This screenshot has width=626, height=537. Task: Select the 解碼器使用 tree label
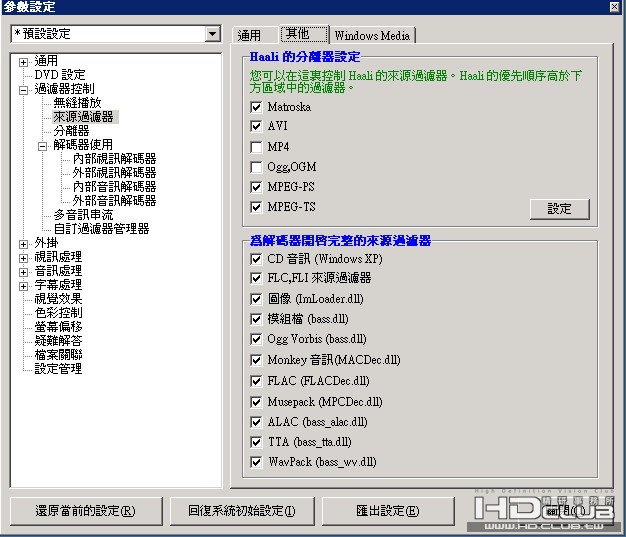point(83,145)
